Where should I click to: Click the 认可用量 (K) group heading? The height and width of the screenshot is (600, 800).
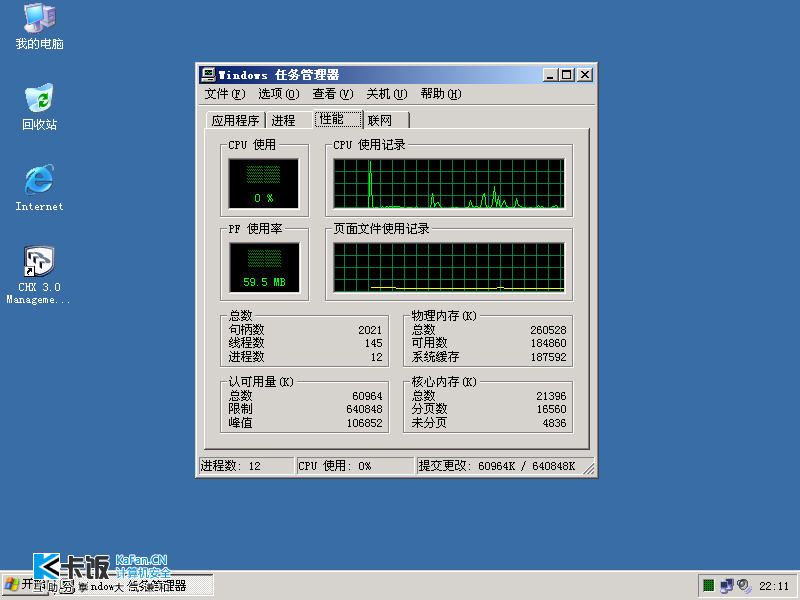(x=261, y=382)
